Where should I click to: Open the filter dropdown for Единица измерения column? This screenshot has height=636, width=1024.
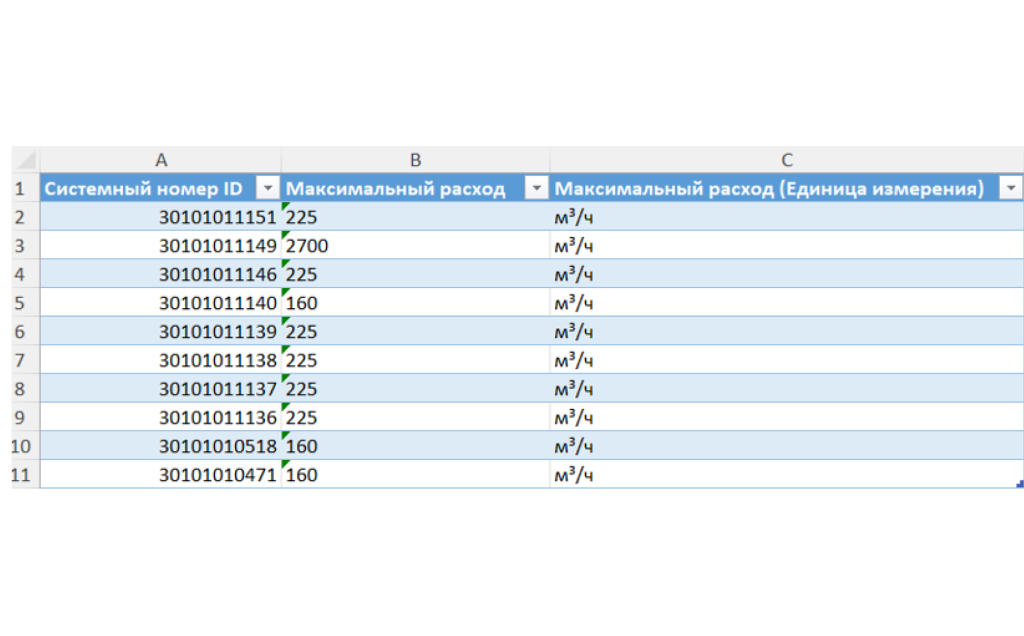[x=1011, y=188]
